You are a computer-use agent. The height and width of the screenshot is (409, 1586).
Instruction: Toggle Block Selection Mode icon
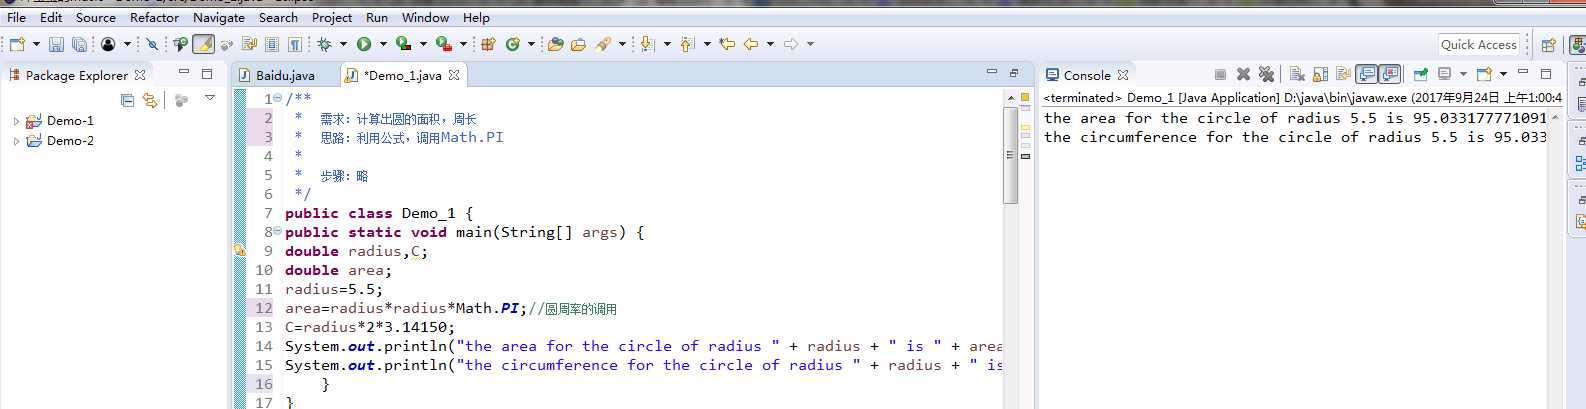[272, 44]
